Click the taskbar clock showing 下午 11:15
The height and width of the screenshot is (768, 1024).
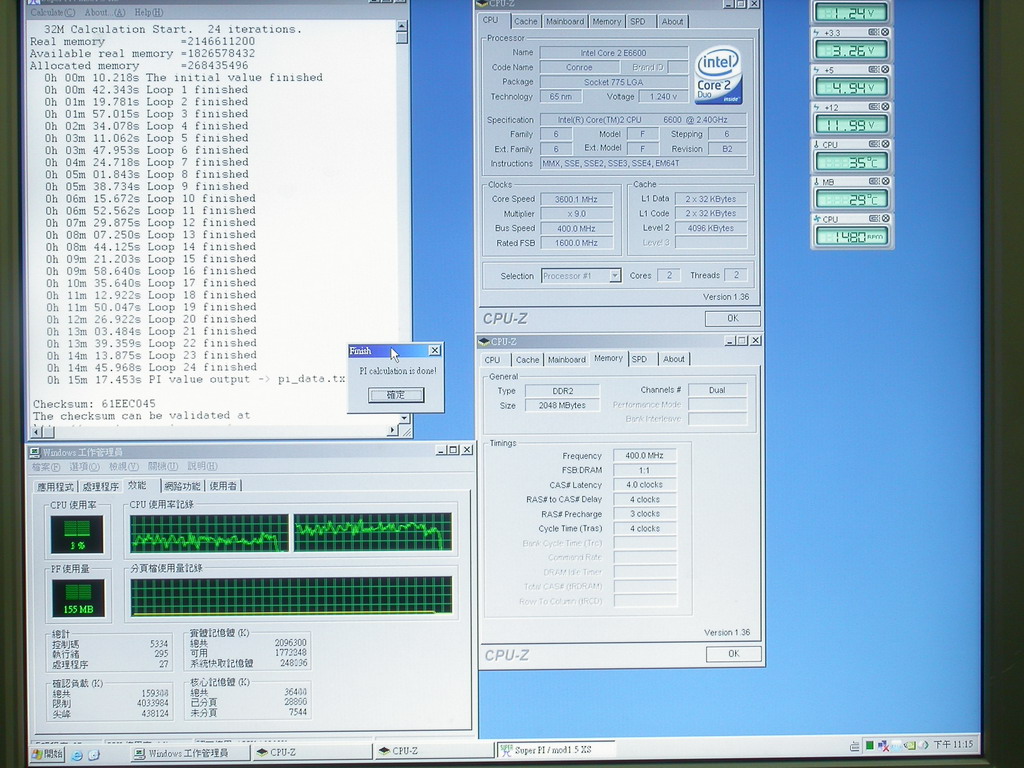pos(953,744)
